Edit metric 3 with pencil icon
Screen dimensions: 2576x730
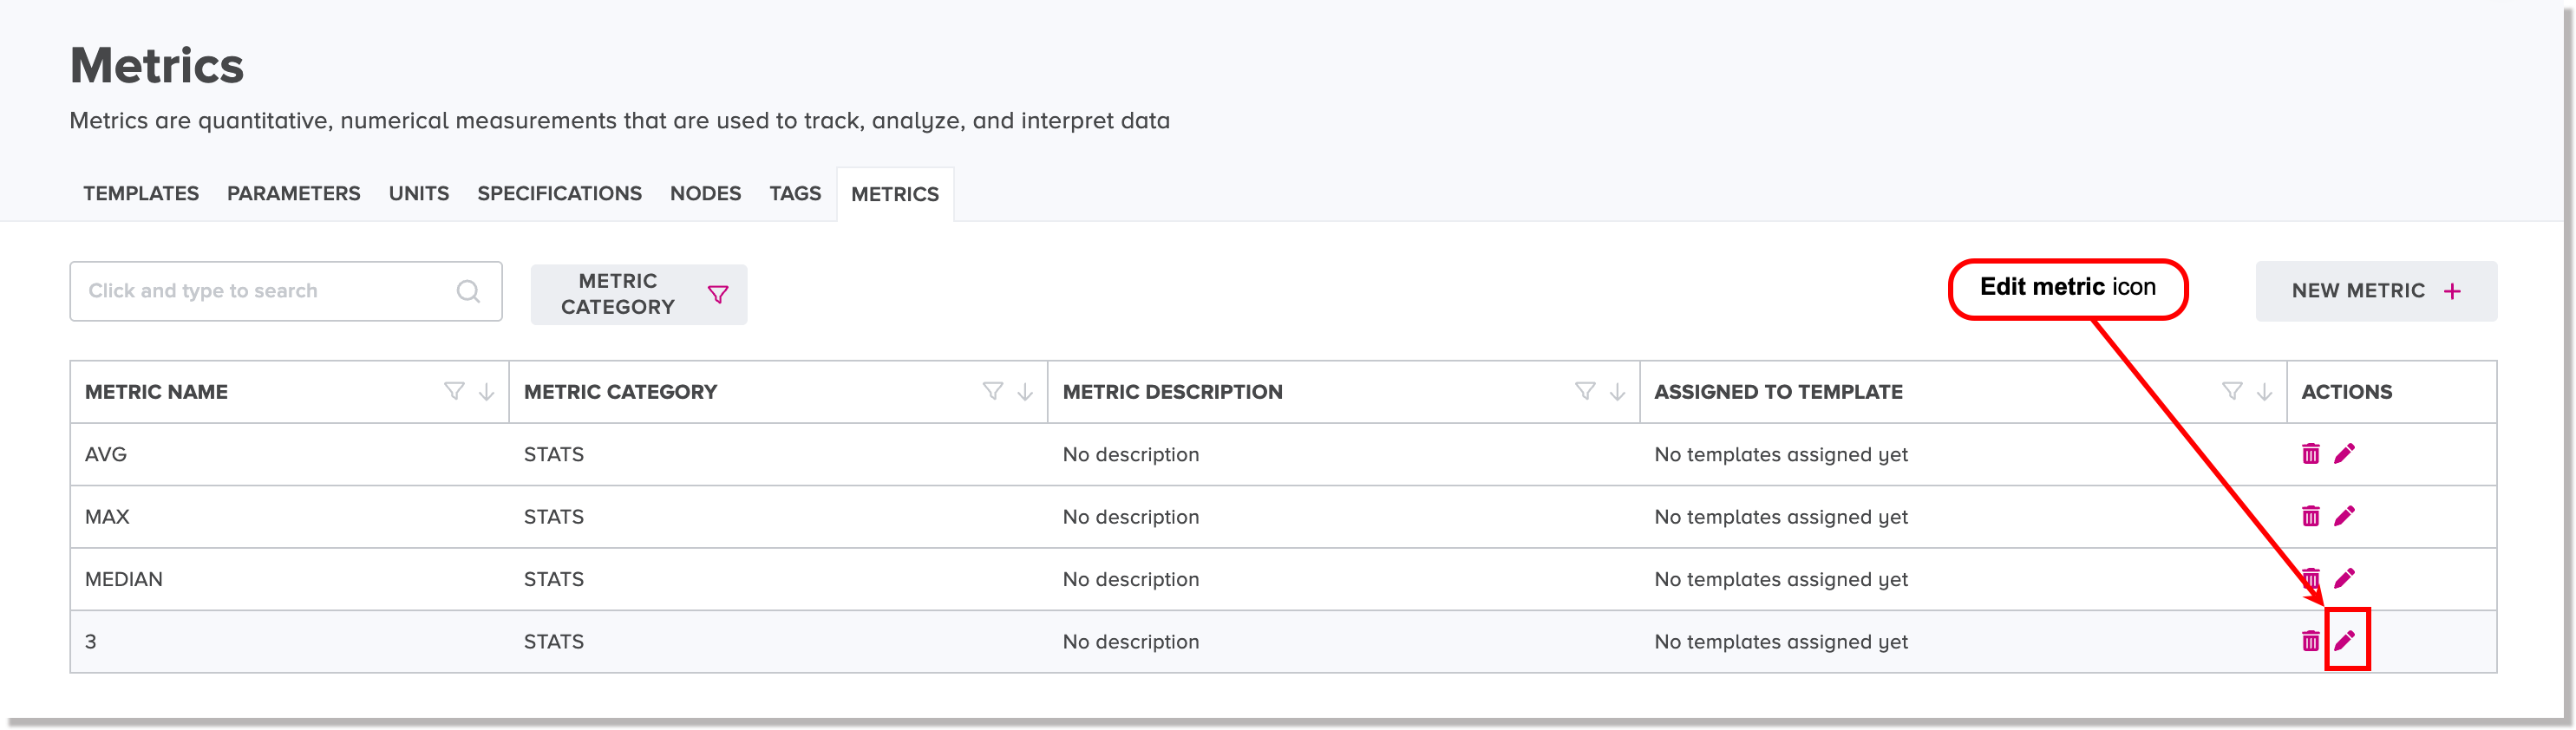[2344, 640]
